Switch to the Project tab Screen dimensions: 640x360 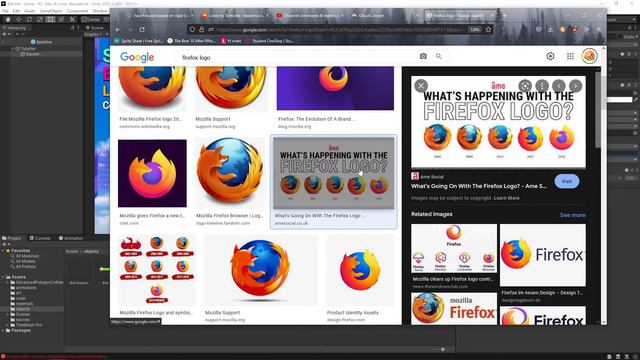coord(12,238)
